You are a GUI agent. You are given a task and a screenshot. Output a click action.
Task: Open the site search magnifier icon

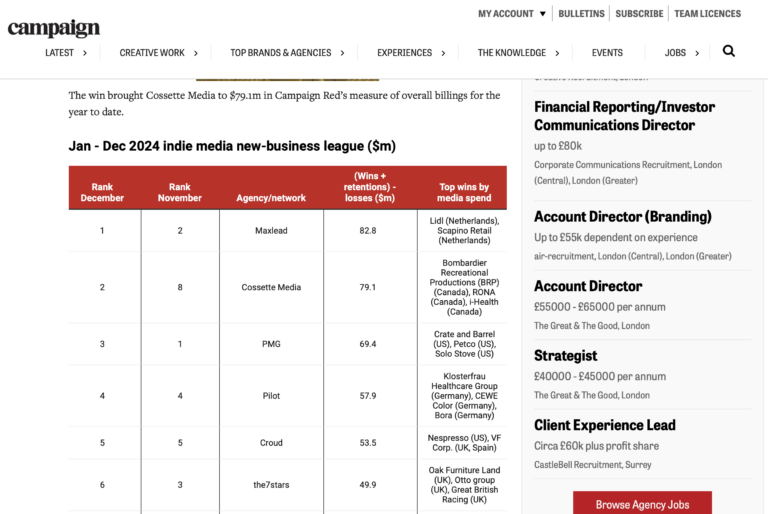[728, 51]
